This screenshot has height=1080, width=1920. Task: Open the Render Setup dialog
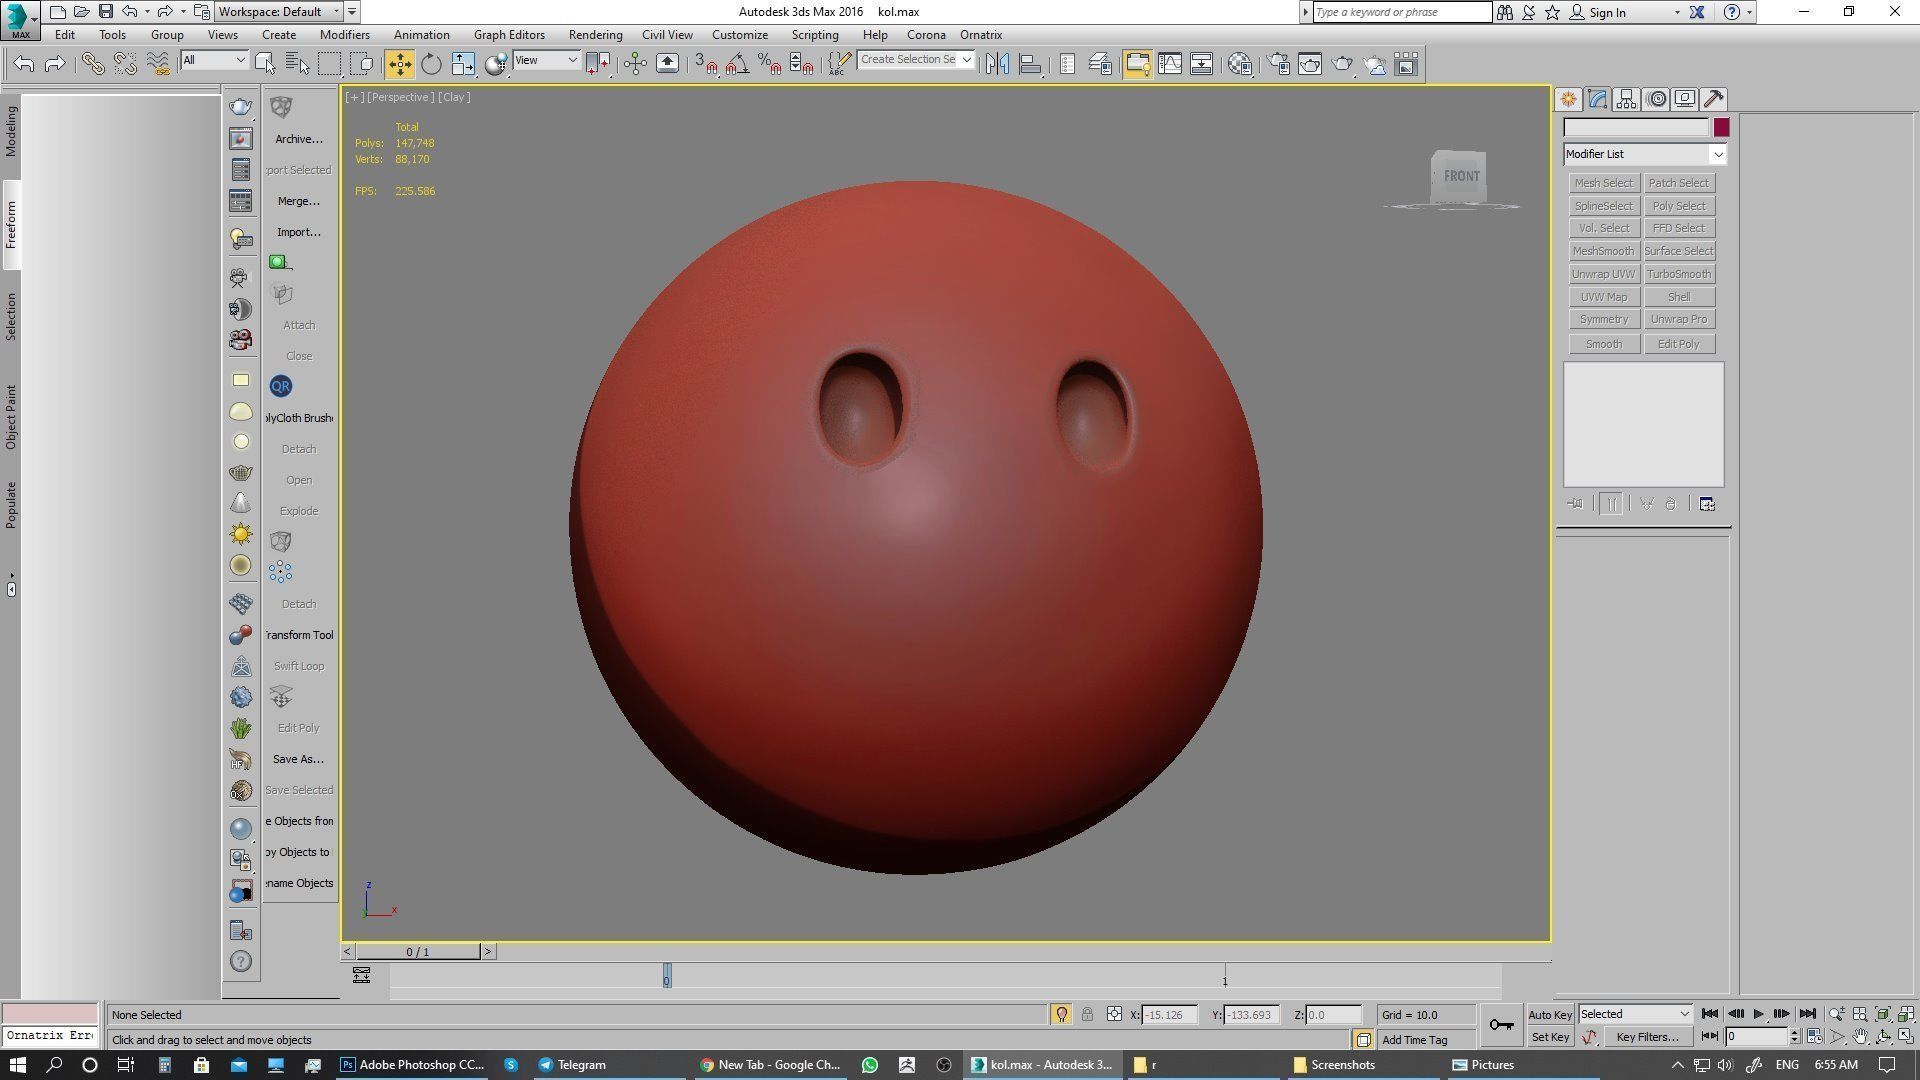coord(1278,64)
